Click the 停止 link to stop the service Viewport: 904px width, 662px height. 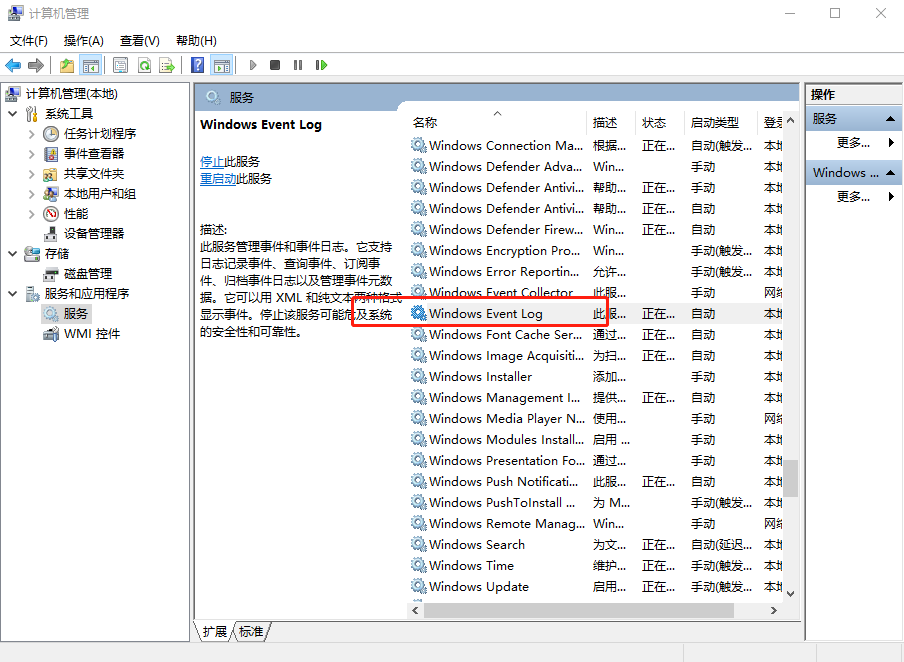212,161
